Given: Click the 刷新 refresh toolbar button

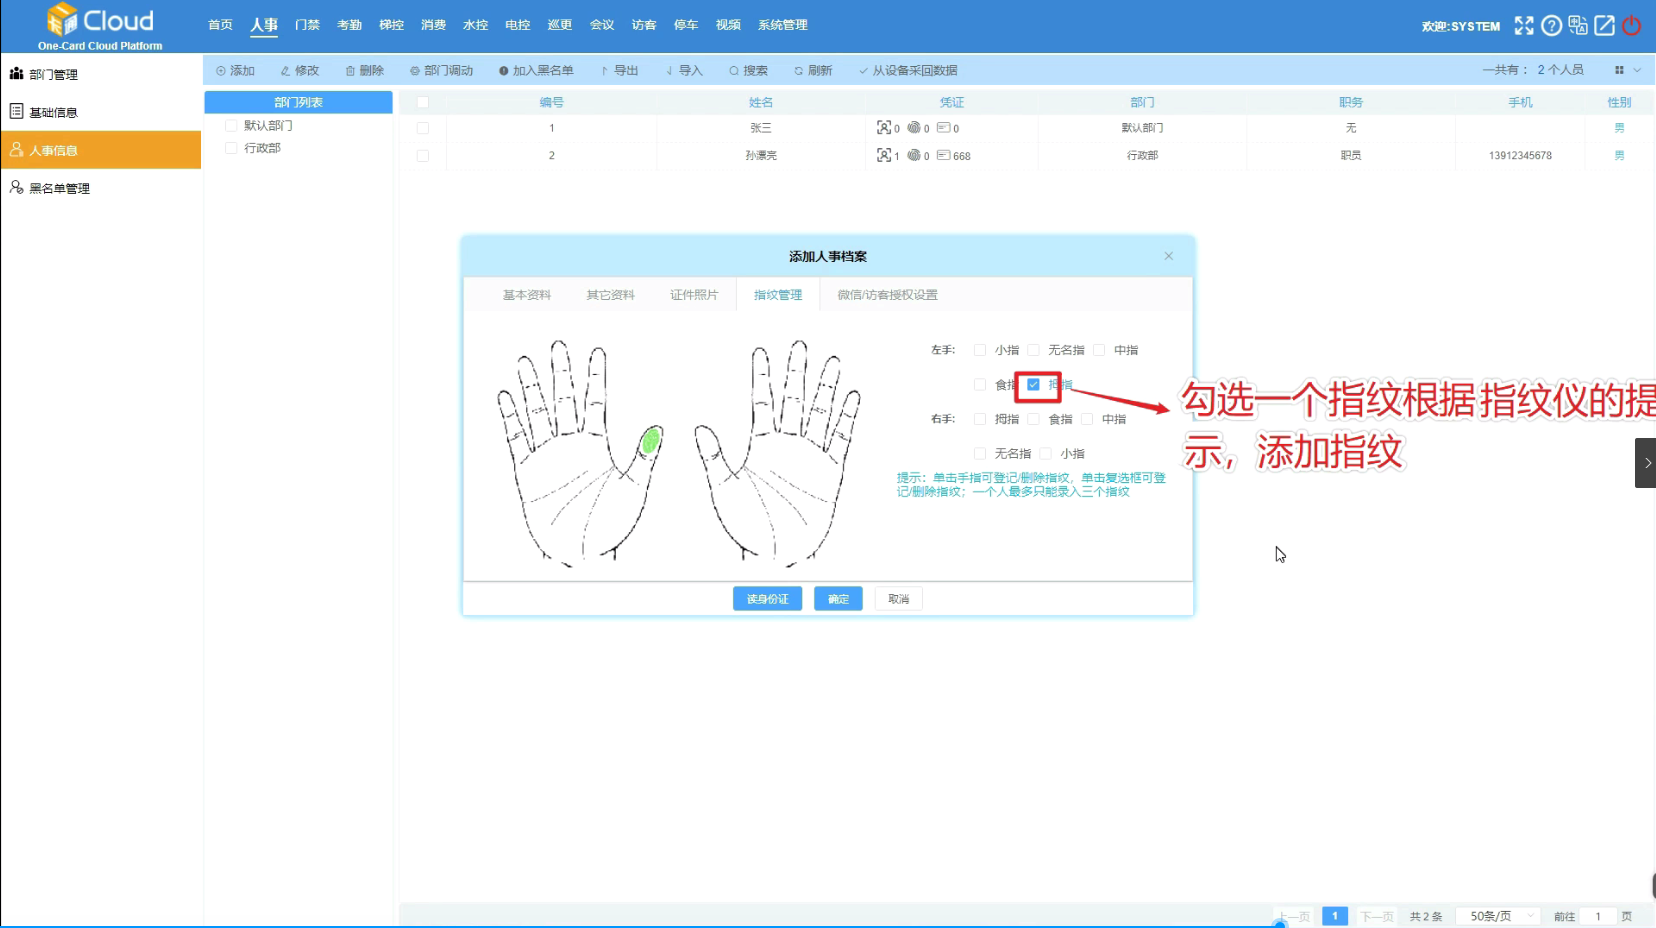Looking at the screenshot, I should click(x=813, y=71).
